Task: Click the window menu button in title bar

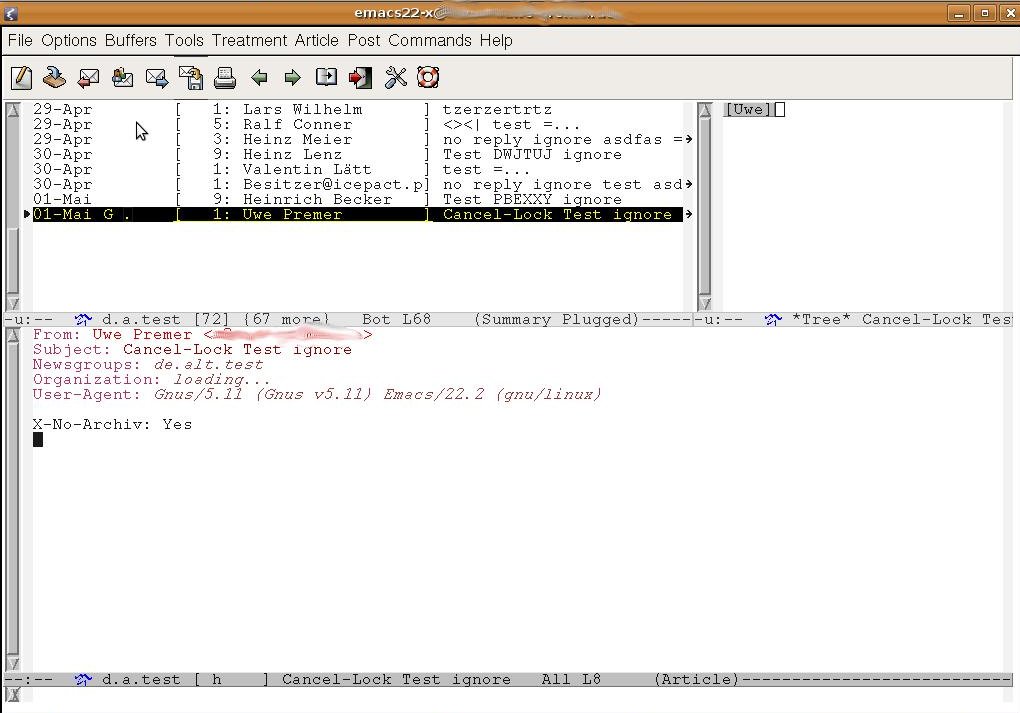Action: point(11,13)
